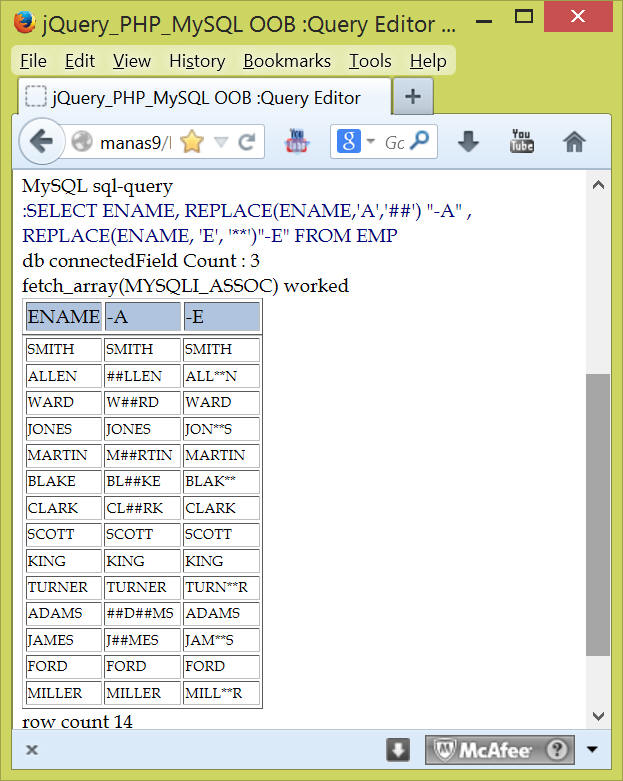Click in the address bar showing manas9
This screenshot has height=781, width=623.
[x=135, y=142]
